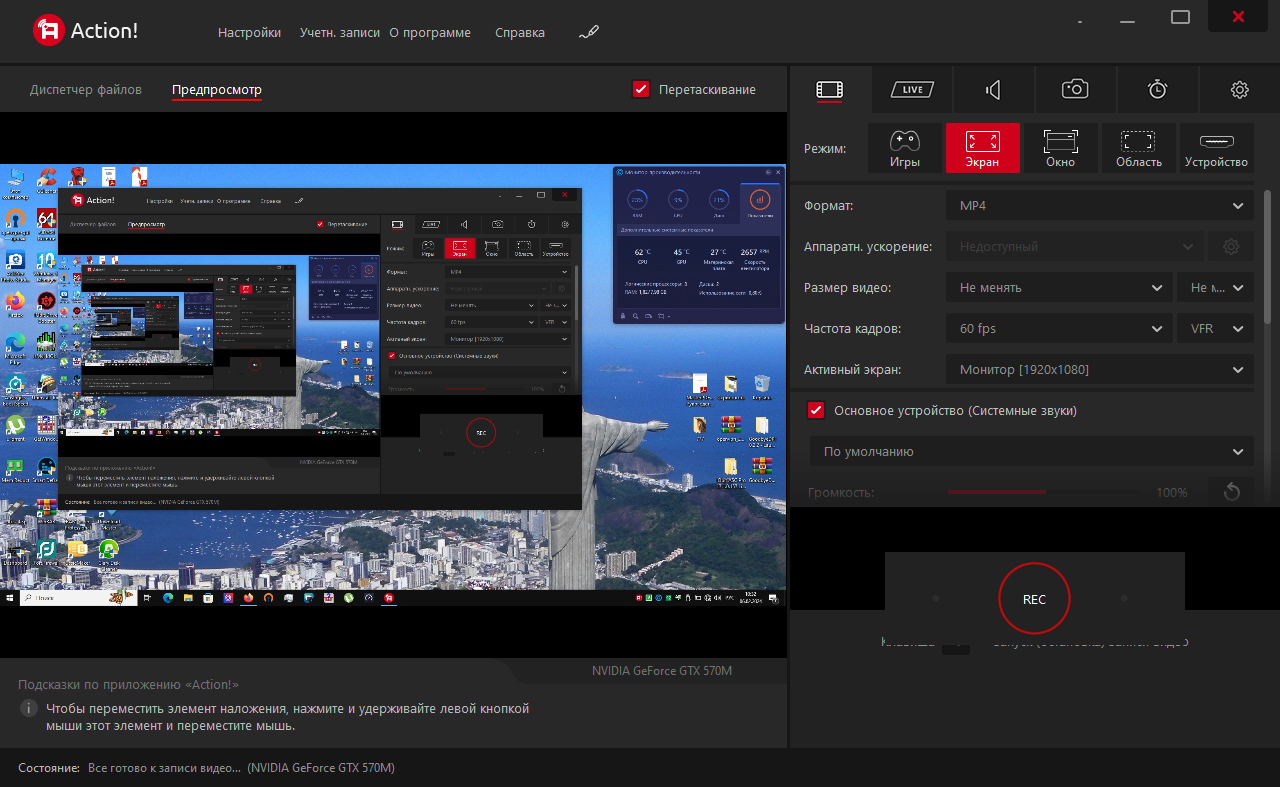Select the Окно recording mode
The height and width of the screenshot is (787, 1280).
point(1060,148)
